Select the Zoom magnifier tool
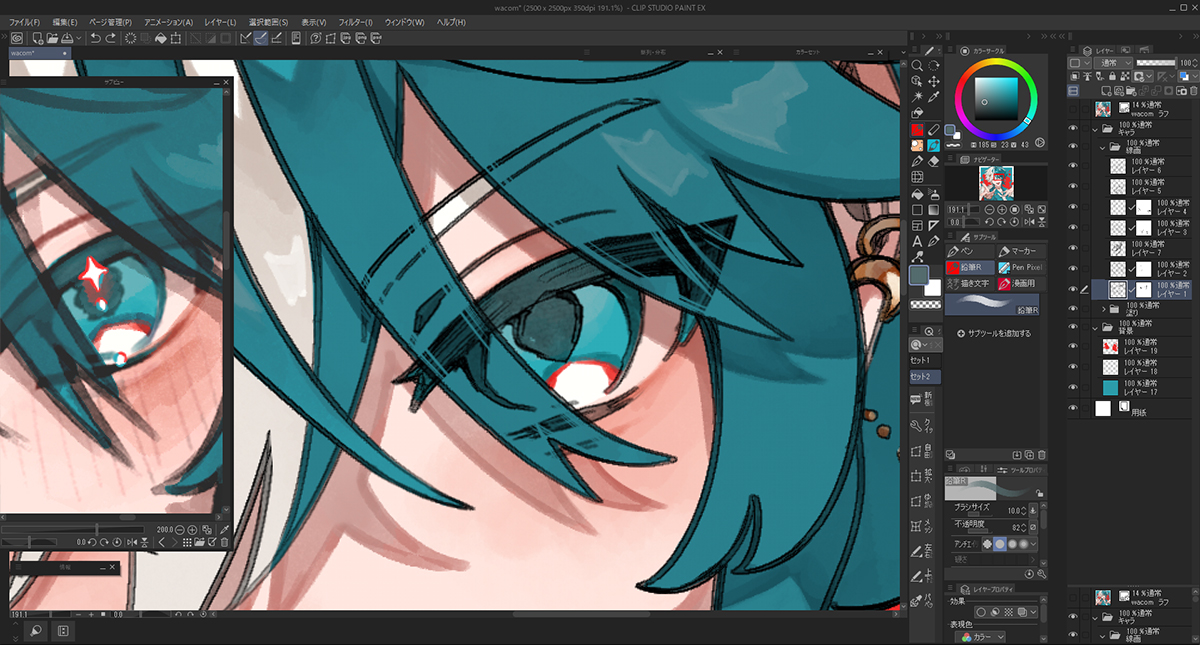Screen dimensions: 1200x645 click(917, 65)
